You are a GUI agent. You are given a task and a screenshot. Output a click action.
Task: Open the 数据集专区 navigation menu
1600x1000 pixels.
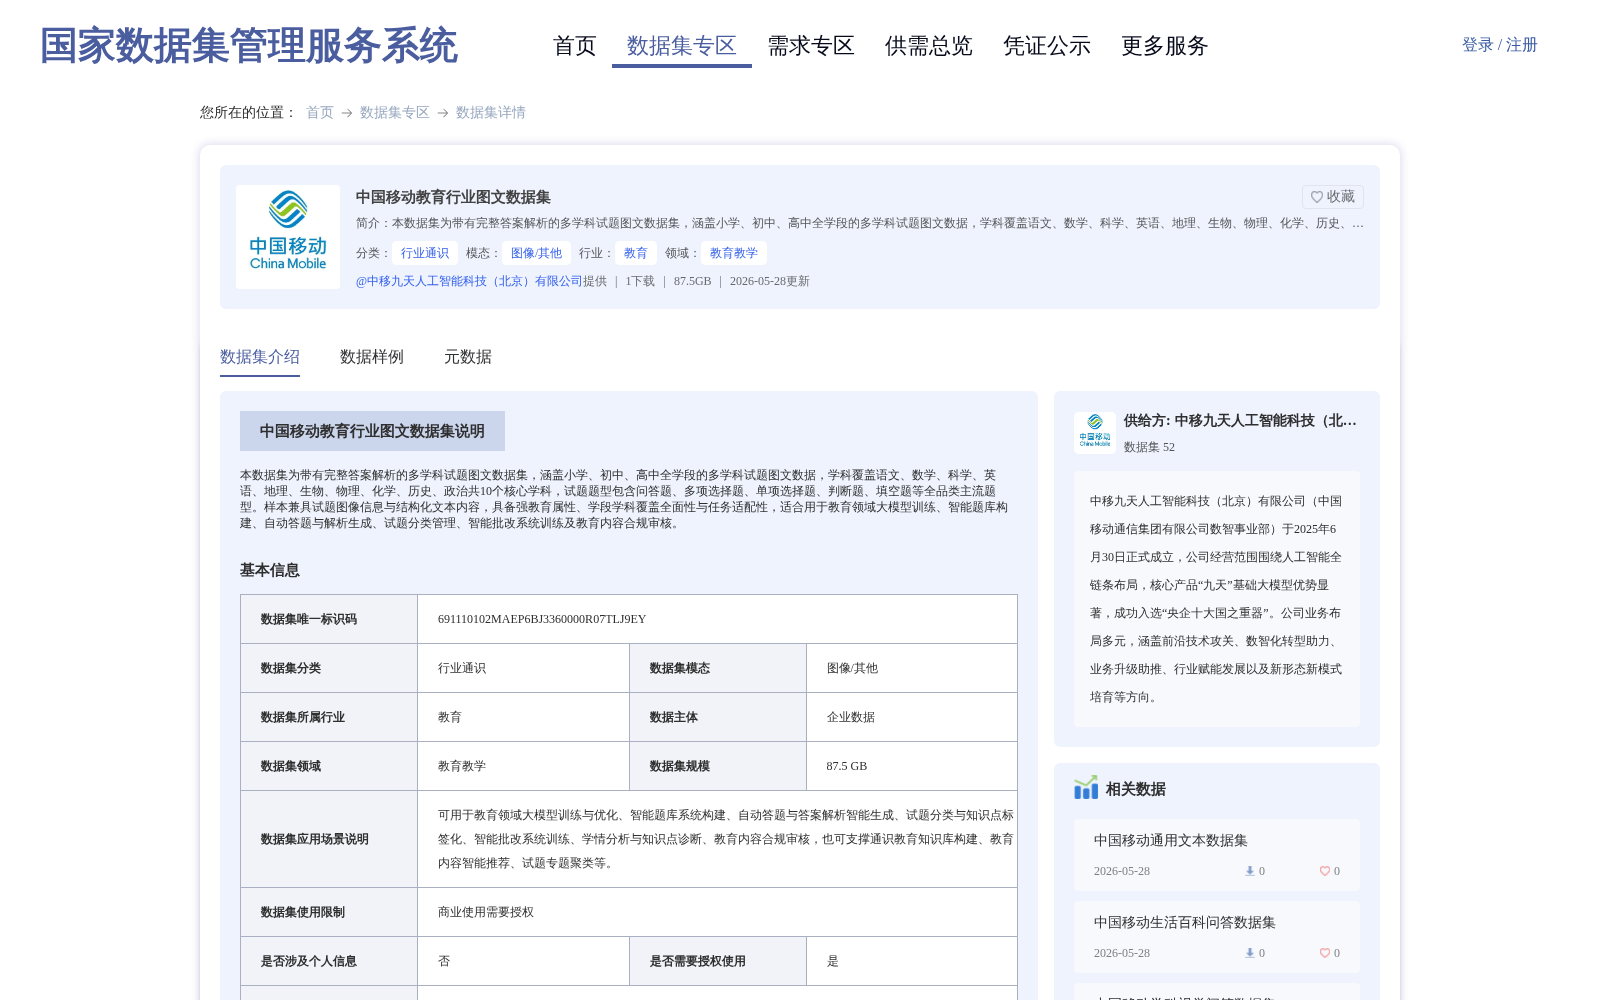coord(682,46)
